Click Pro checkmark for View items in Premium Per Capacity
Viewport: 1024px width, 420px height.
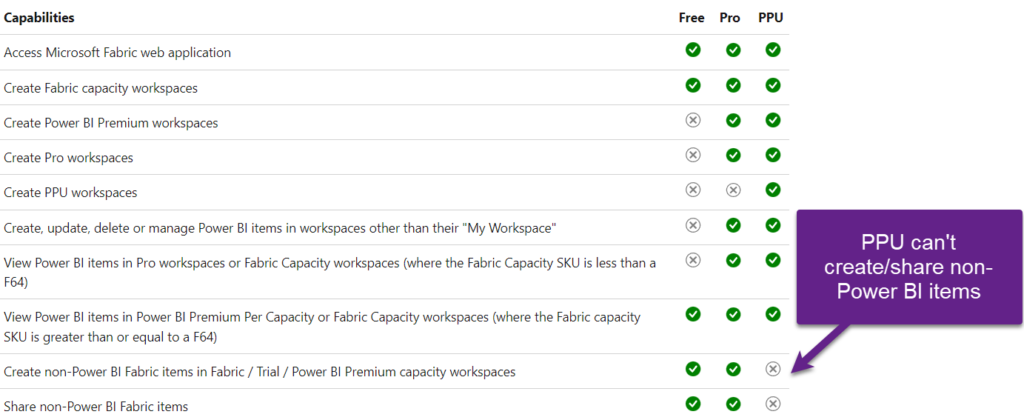(733, 314)
